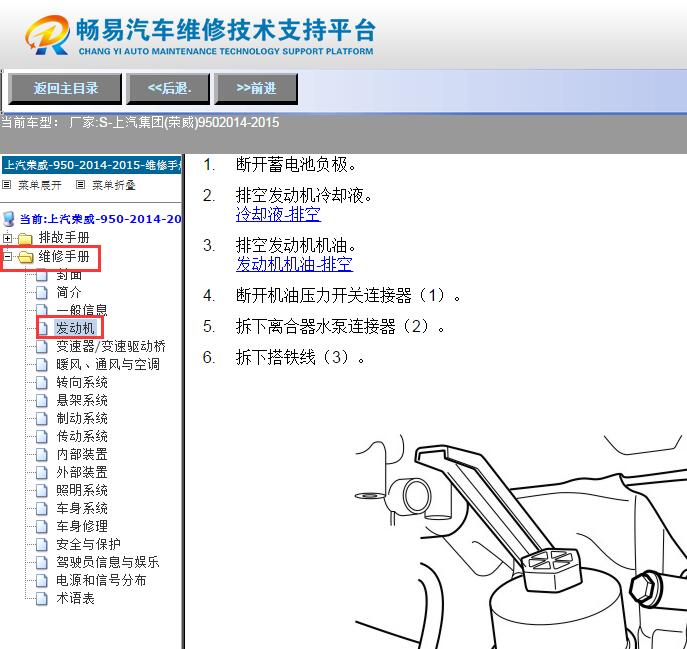Click the page icon next to 术语表

pyautogui.click(x=42, y=598)
